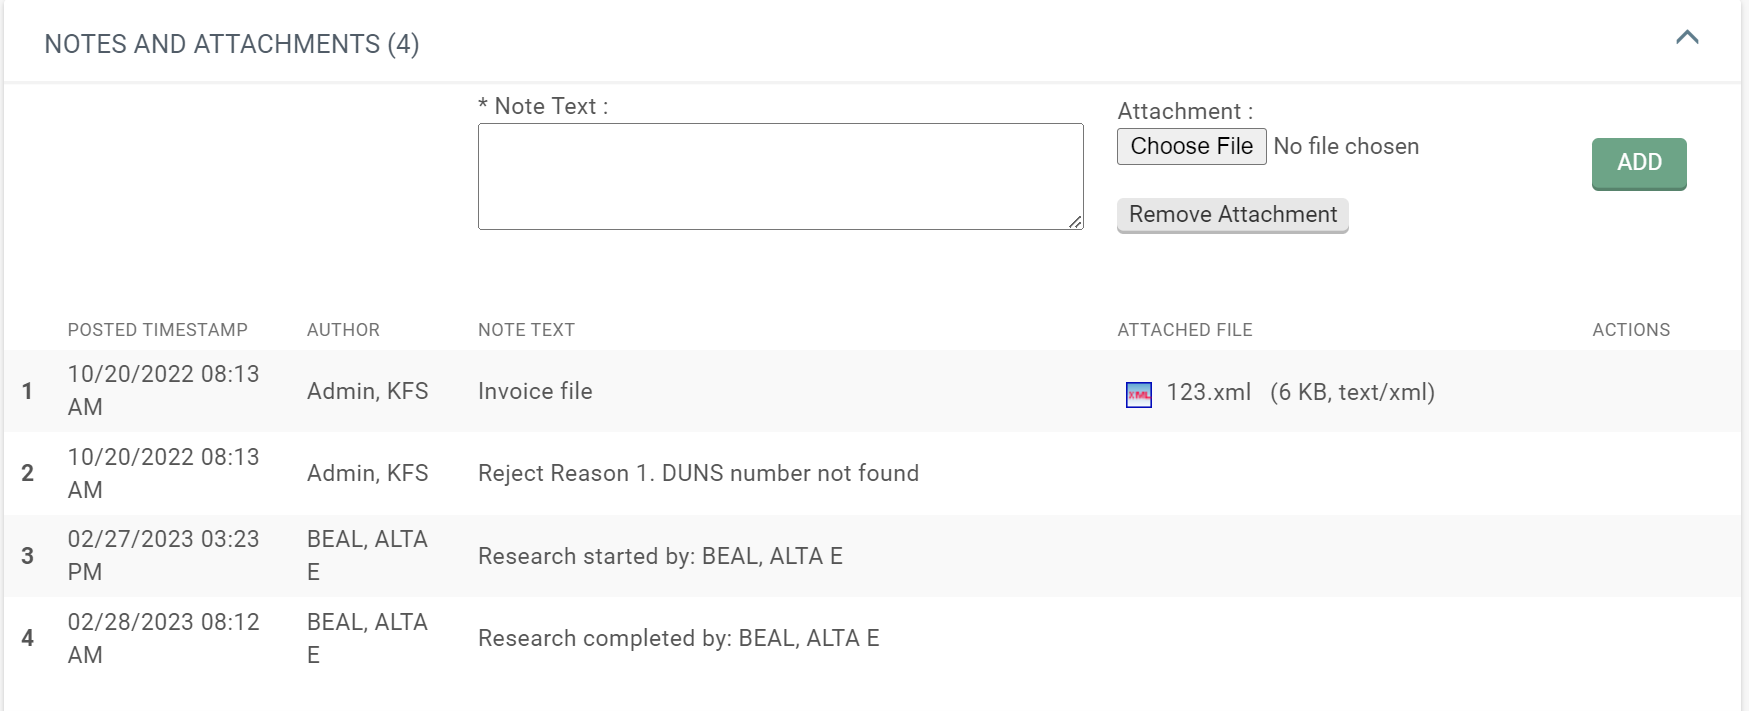
Task: Click the Attached File column header
Action: [1184, 330]
